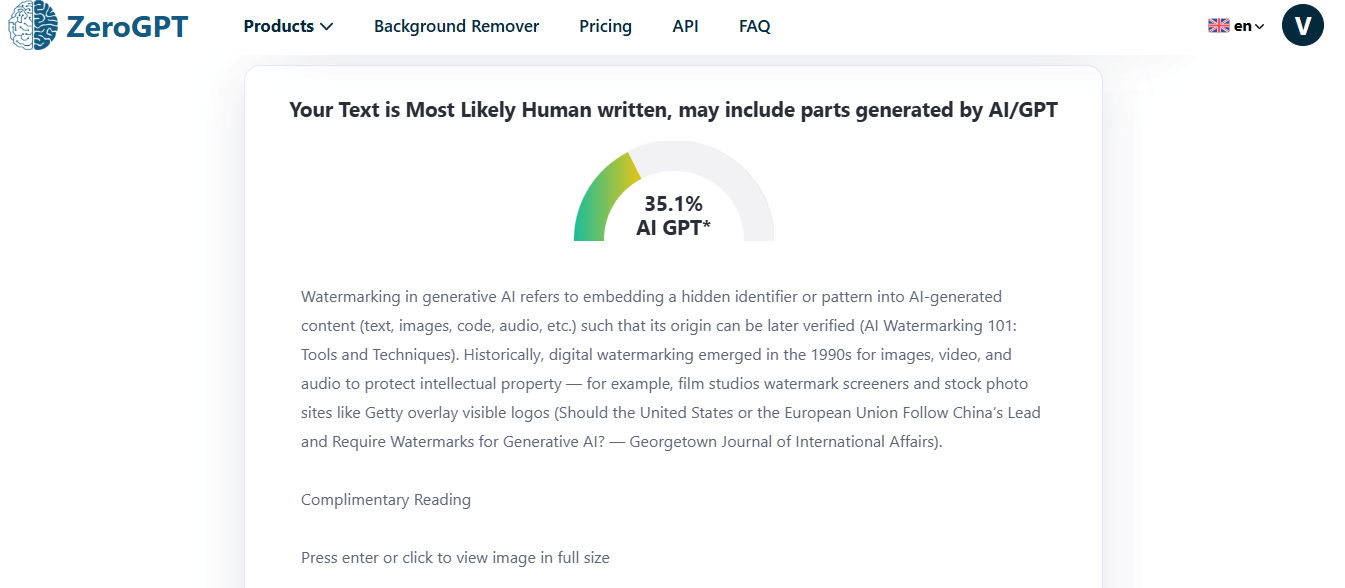Viewport: 1345px width, 588px height.
Task: Navigate to the API link
Action: (x=685, y=27)
